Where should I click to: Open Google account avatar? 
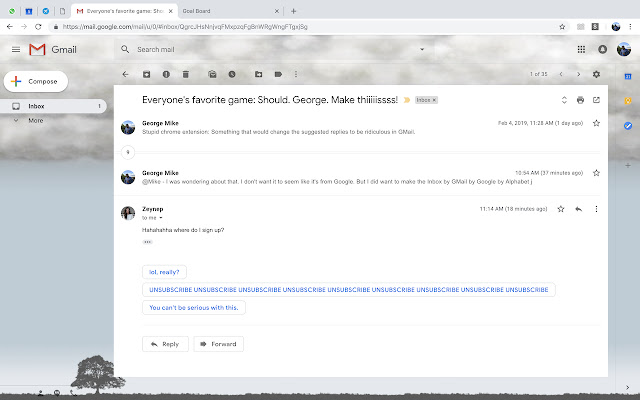pyautogui.click(x=624, y=49)
